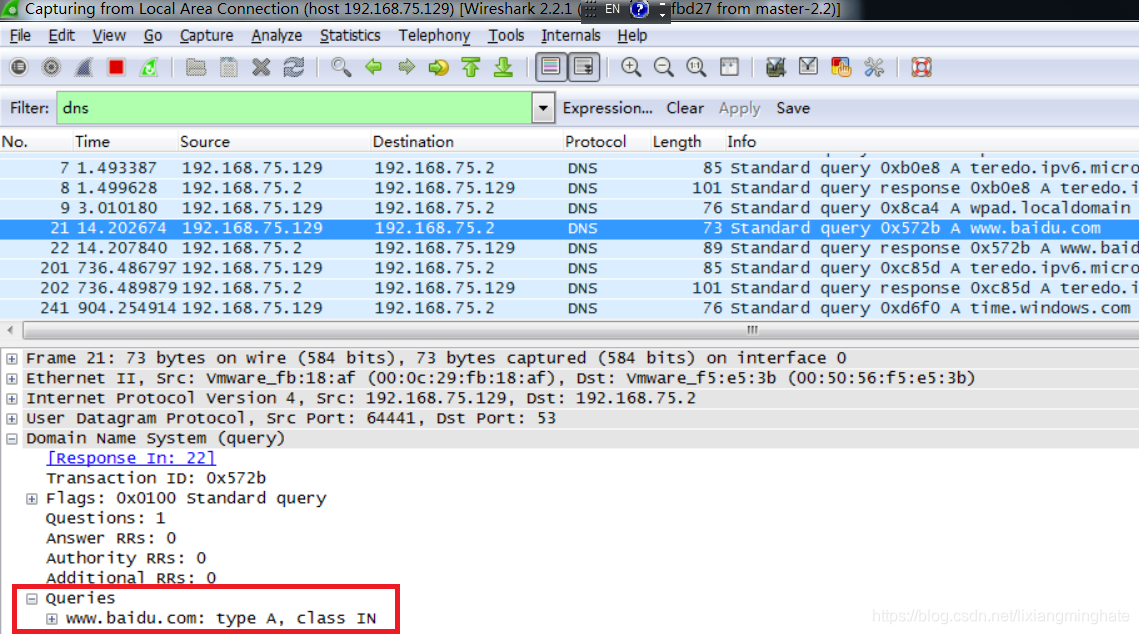Viewport: 1139px width, 634px height.
Task: Apply the display filter
Action: pyautogui.click(x=739, y=108)
